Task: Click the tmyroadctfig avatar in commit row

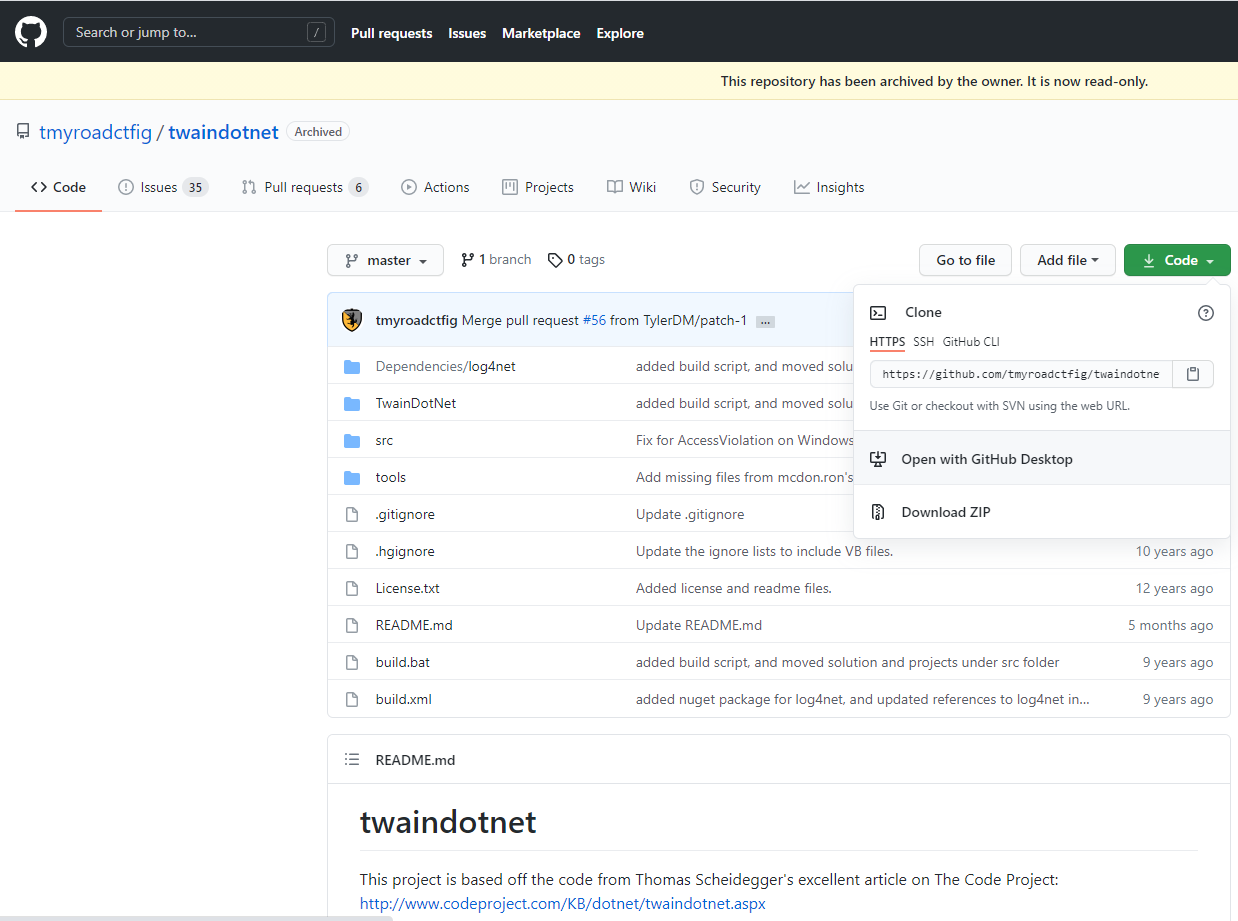Action: tap(352, 320)
